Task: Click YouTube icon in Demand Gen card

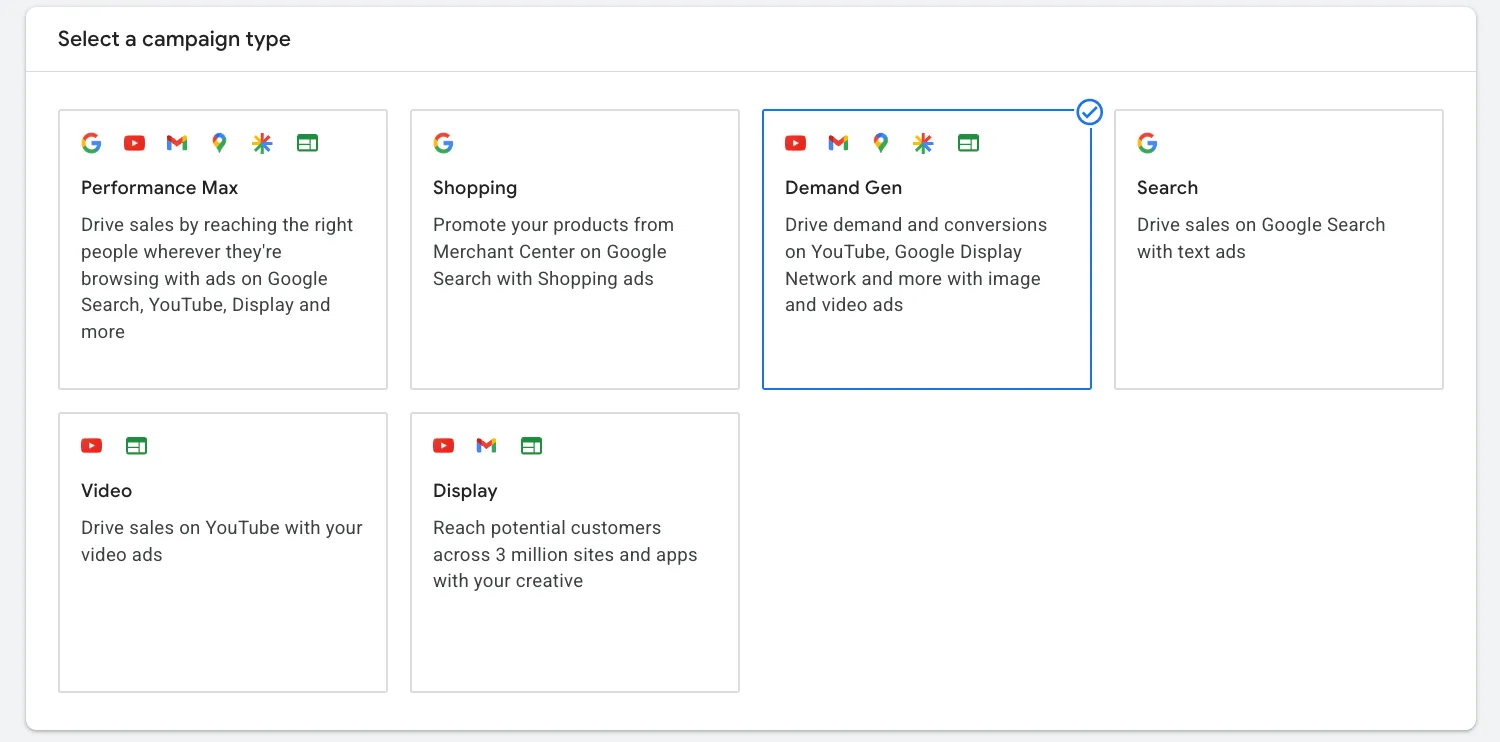Action: [x=795, y=143]
